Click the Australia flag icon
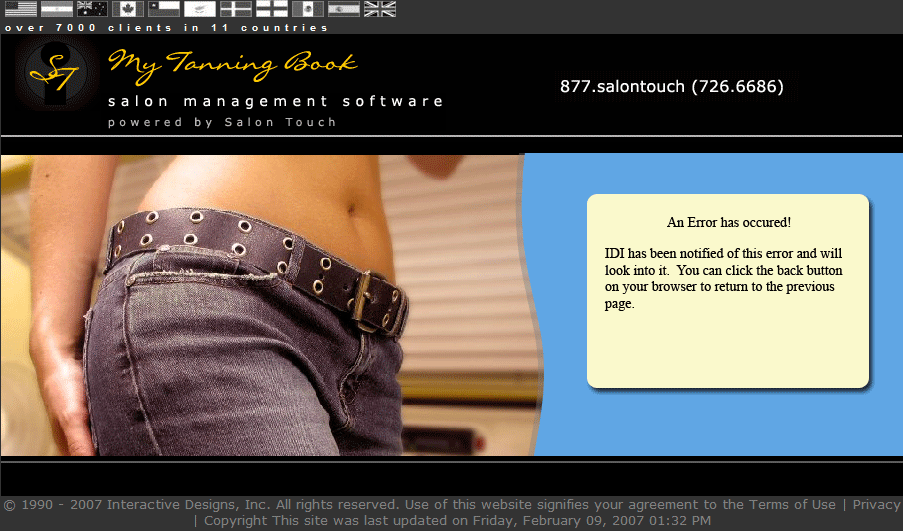This screenshot has width=903, height=531. click(x=92, y=9)
